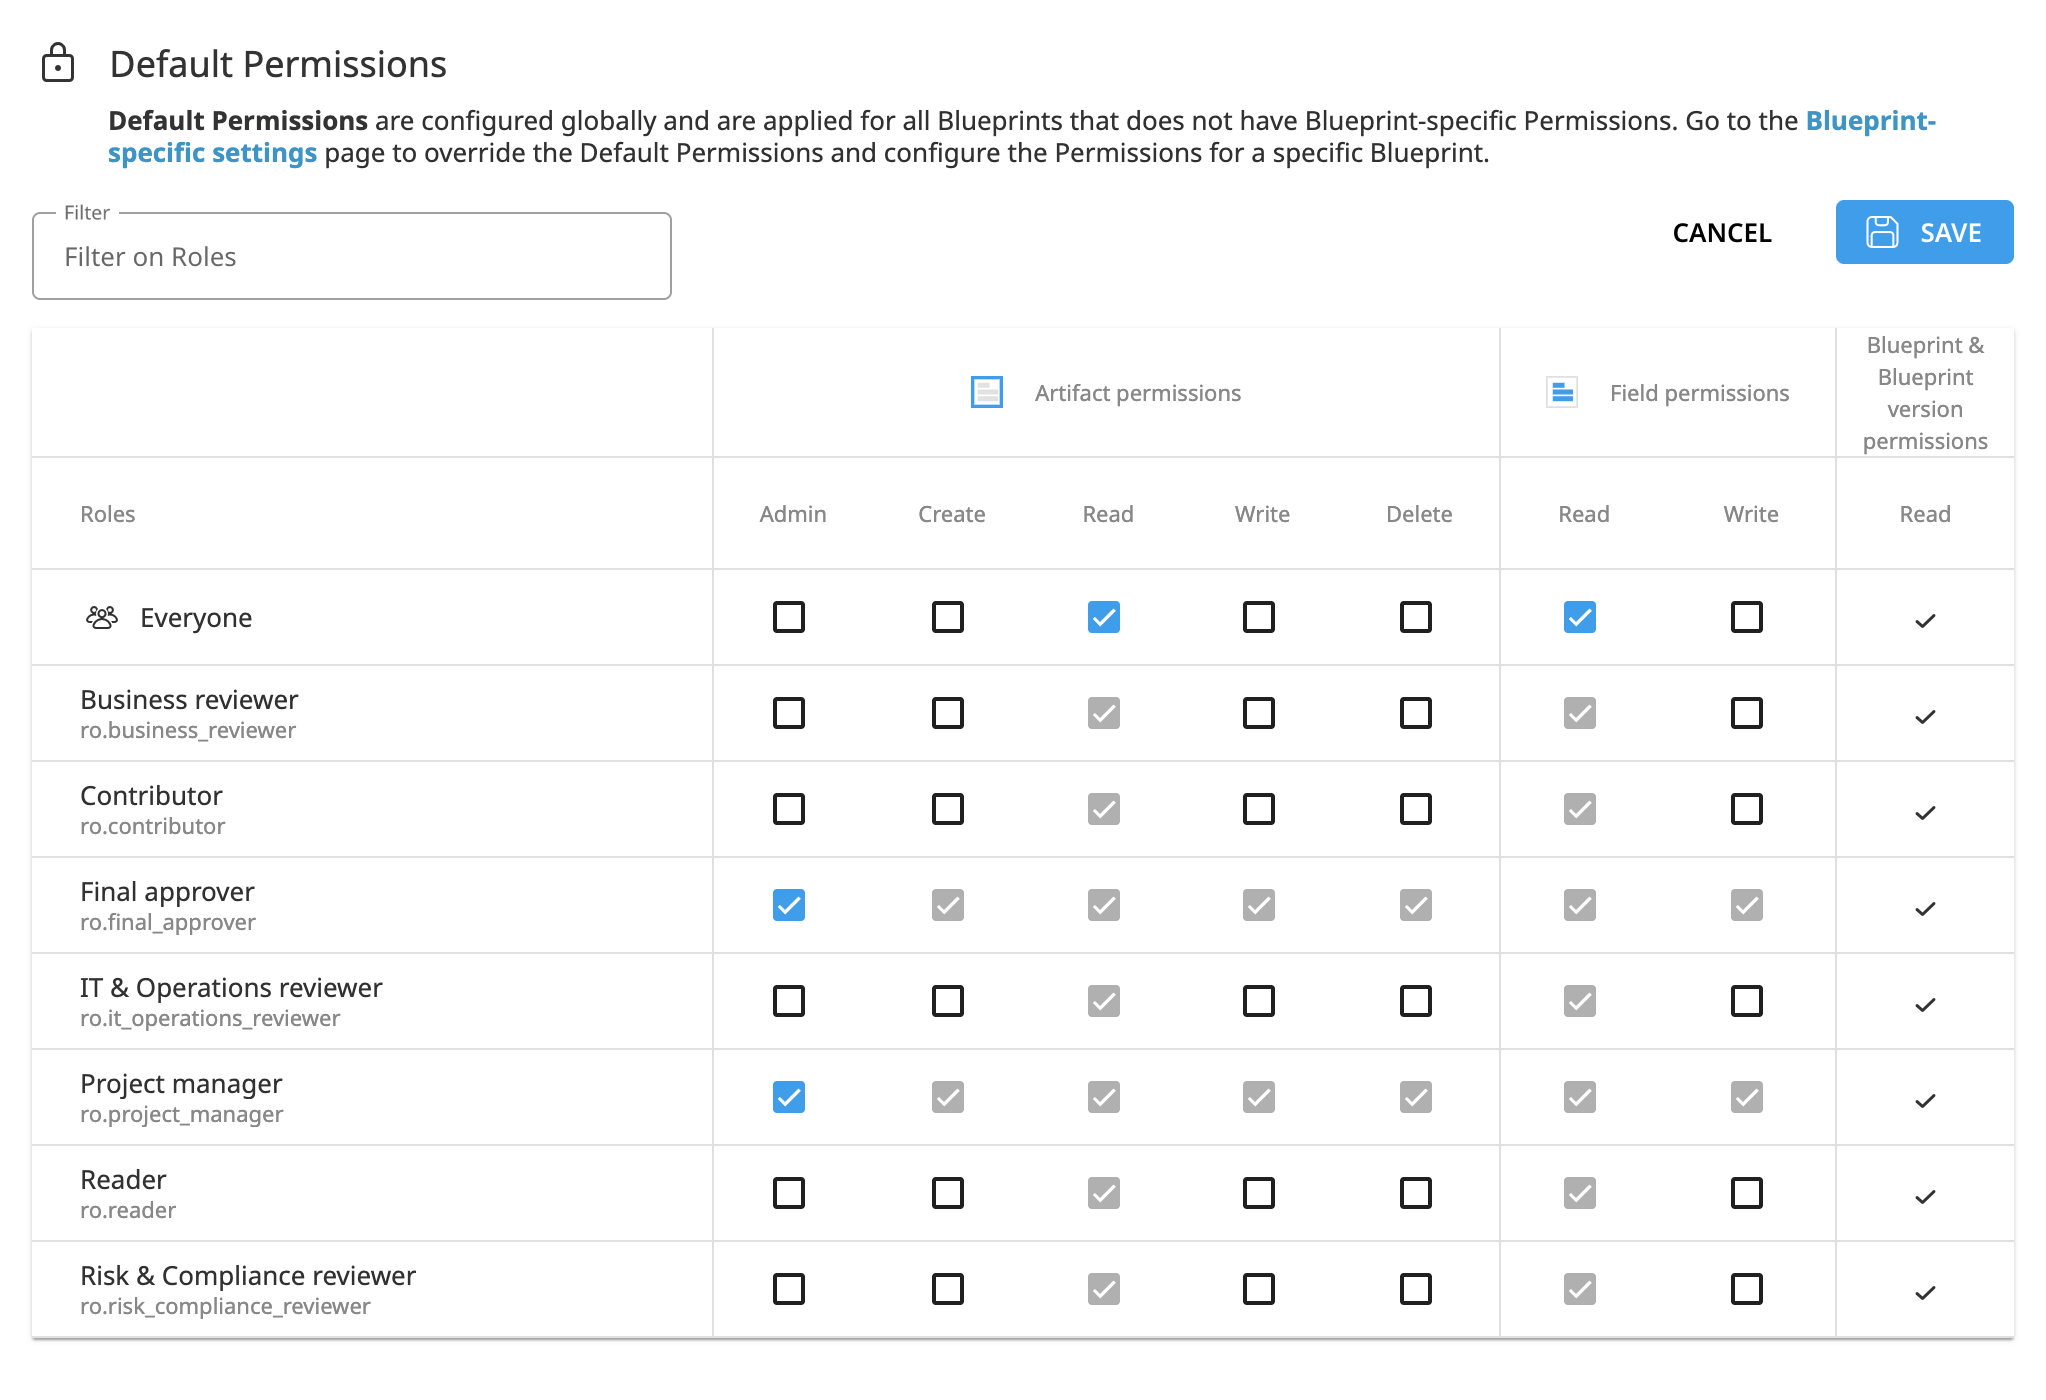Screen dimensions: 2046x1400
Task: Enable Write permission for IT & Operations reviewer
Action: (x=1259, y=1000)
